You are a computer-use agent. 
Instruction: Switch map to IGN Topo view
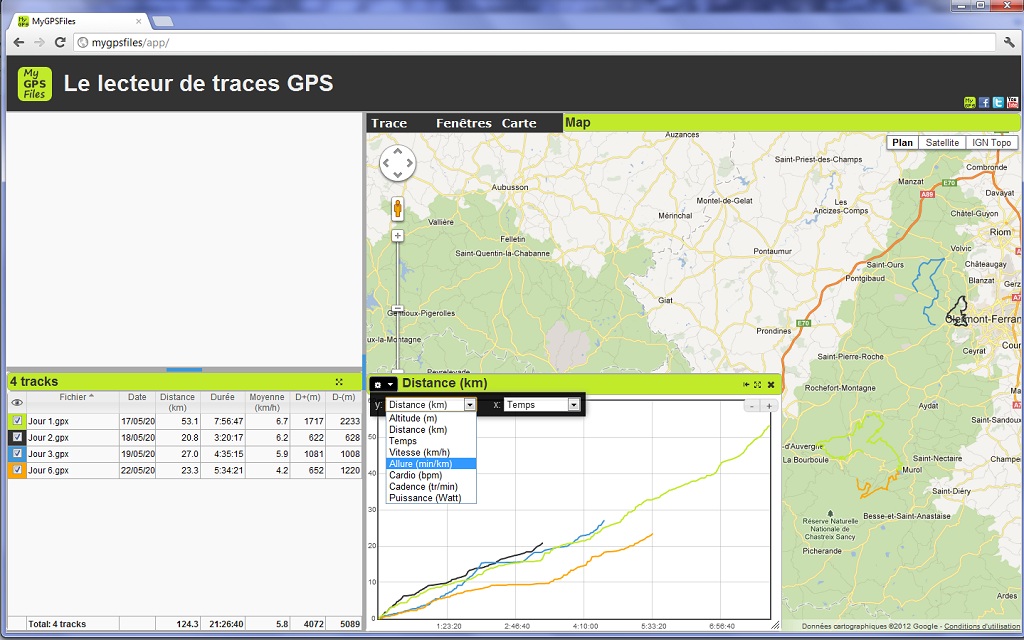991,143
